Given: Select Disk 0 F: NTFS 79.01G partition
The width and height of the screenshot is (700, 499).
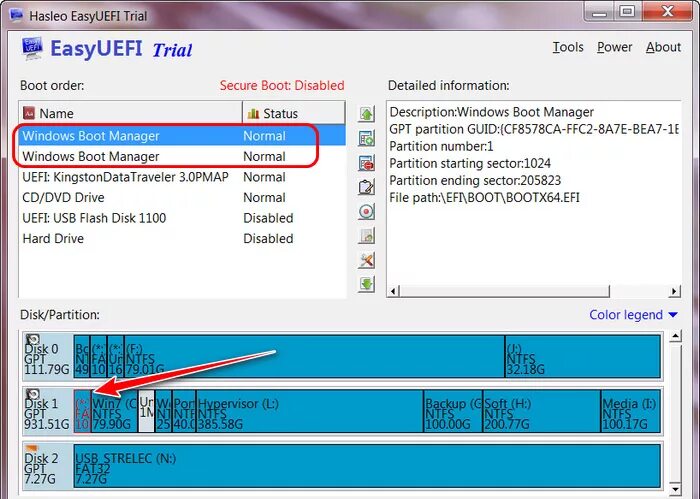Looking at the screenshot, I should click(315, 357).
